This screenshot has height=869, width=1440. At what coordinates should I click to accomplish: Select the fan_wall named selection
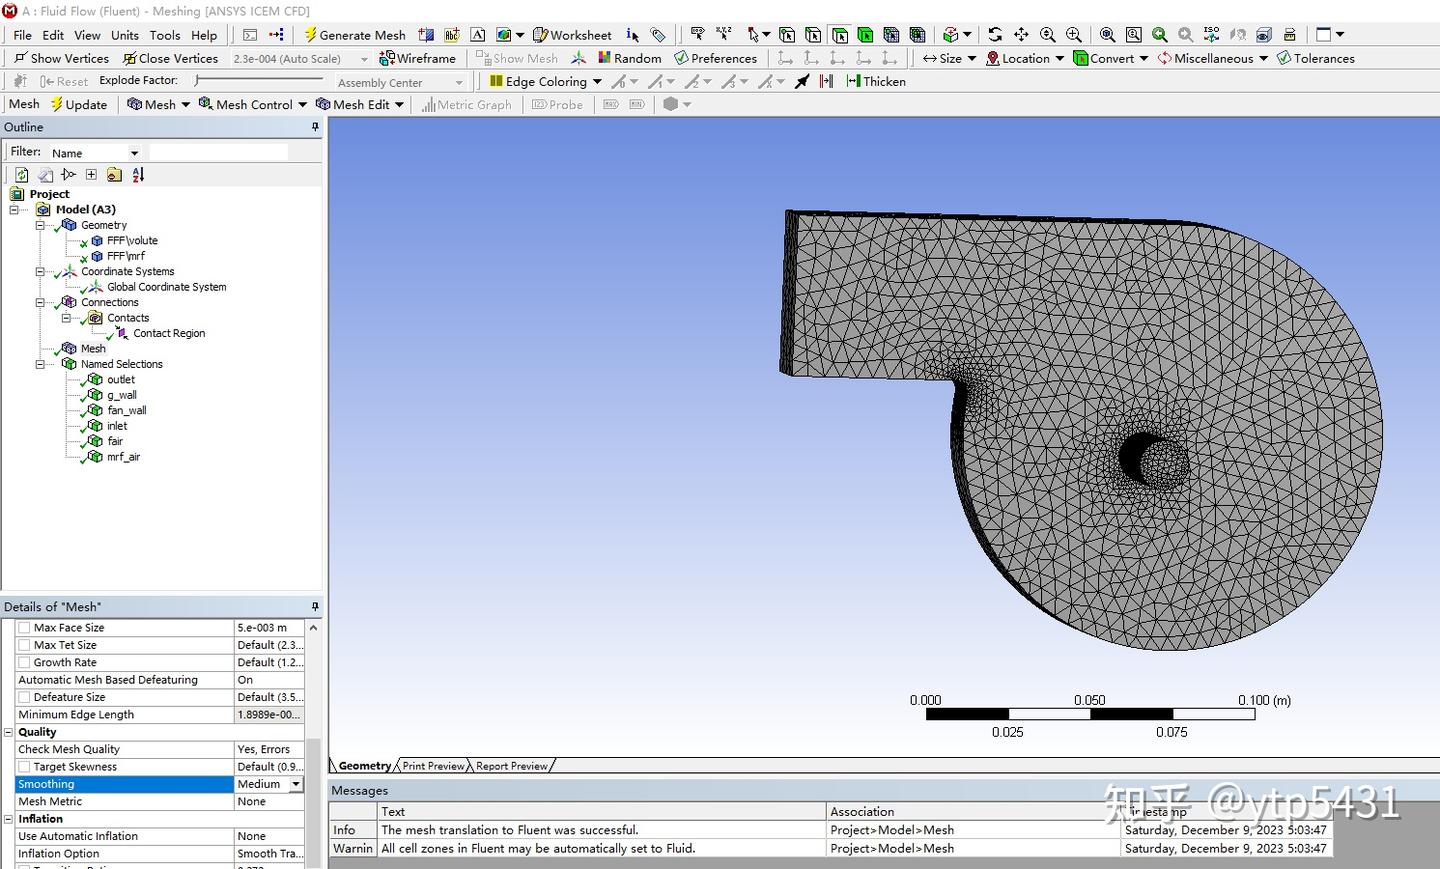[x=126, y=411]
